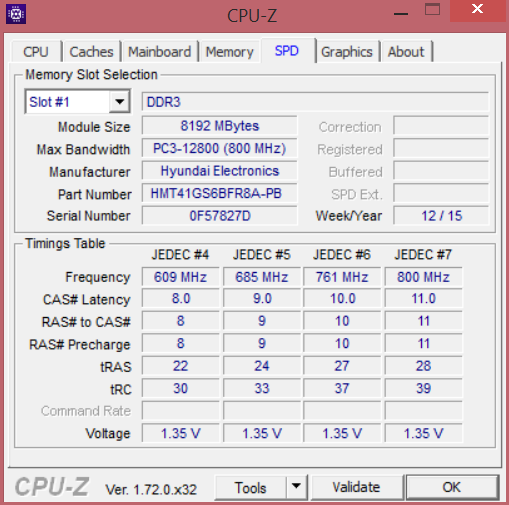The height and width of the screenshot is (505, 509).
Task: Open the Mainboard tab
Action: [160, 52]
